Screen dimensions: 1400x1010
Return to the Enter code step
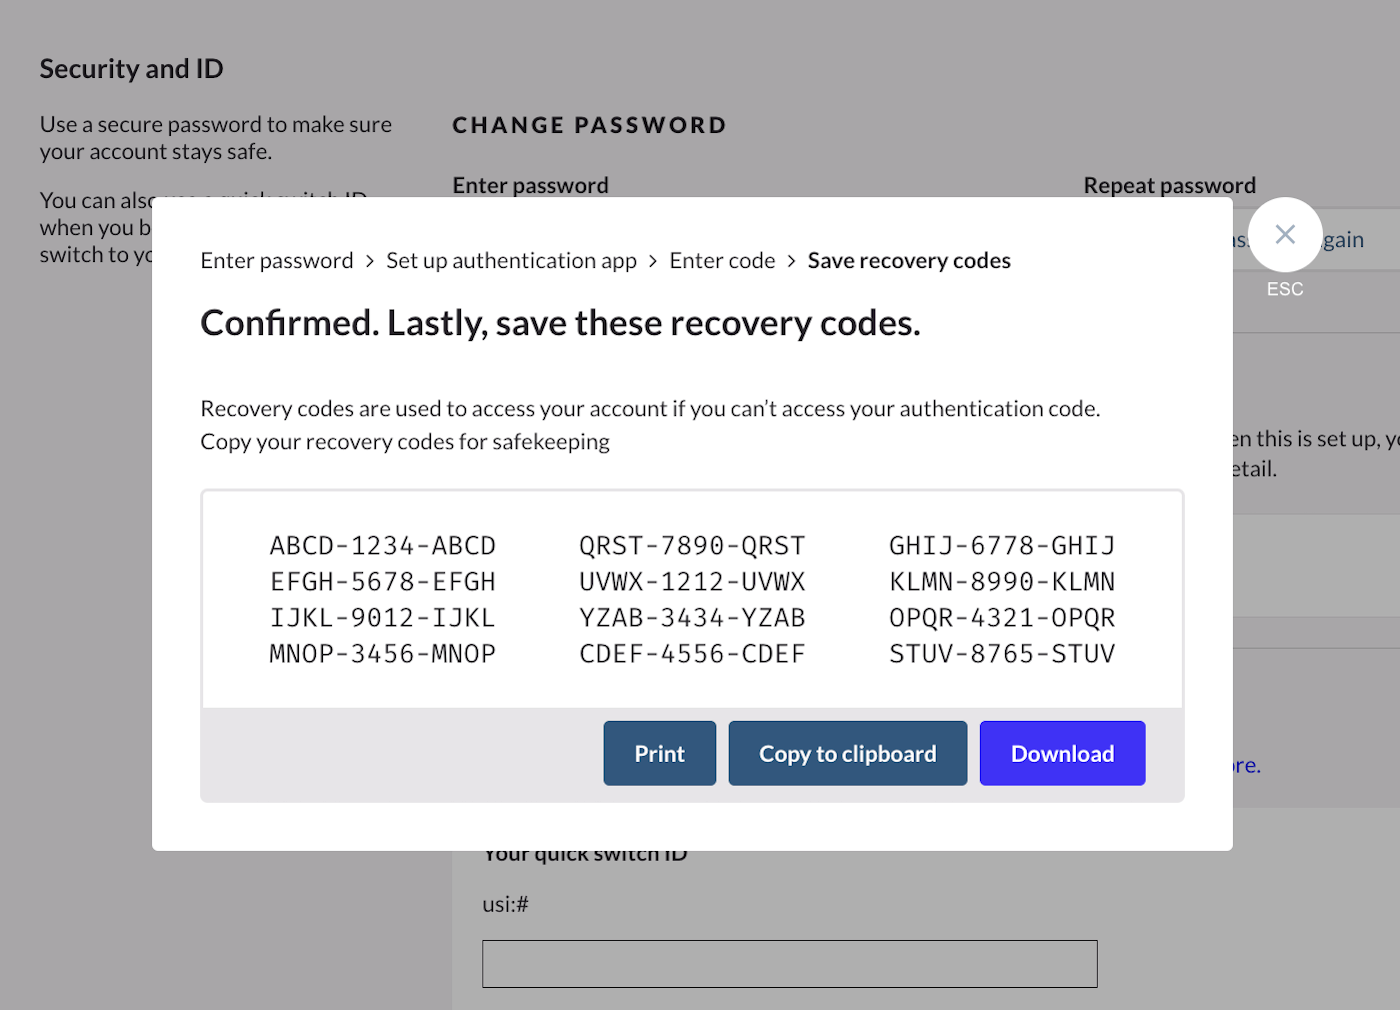[722, 261]
